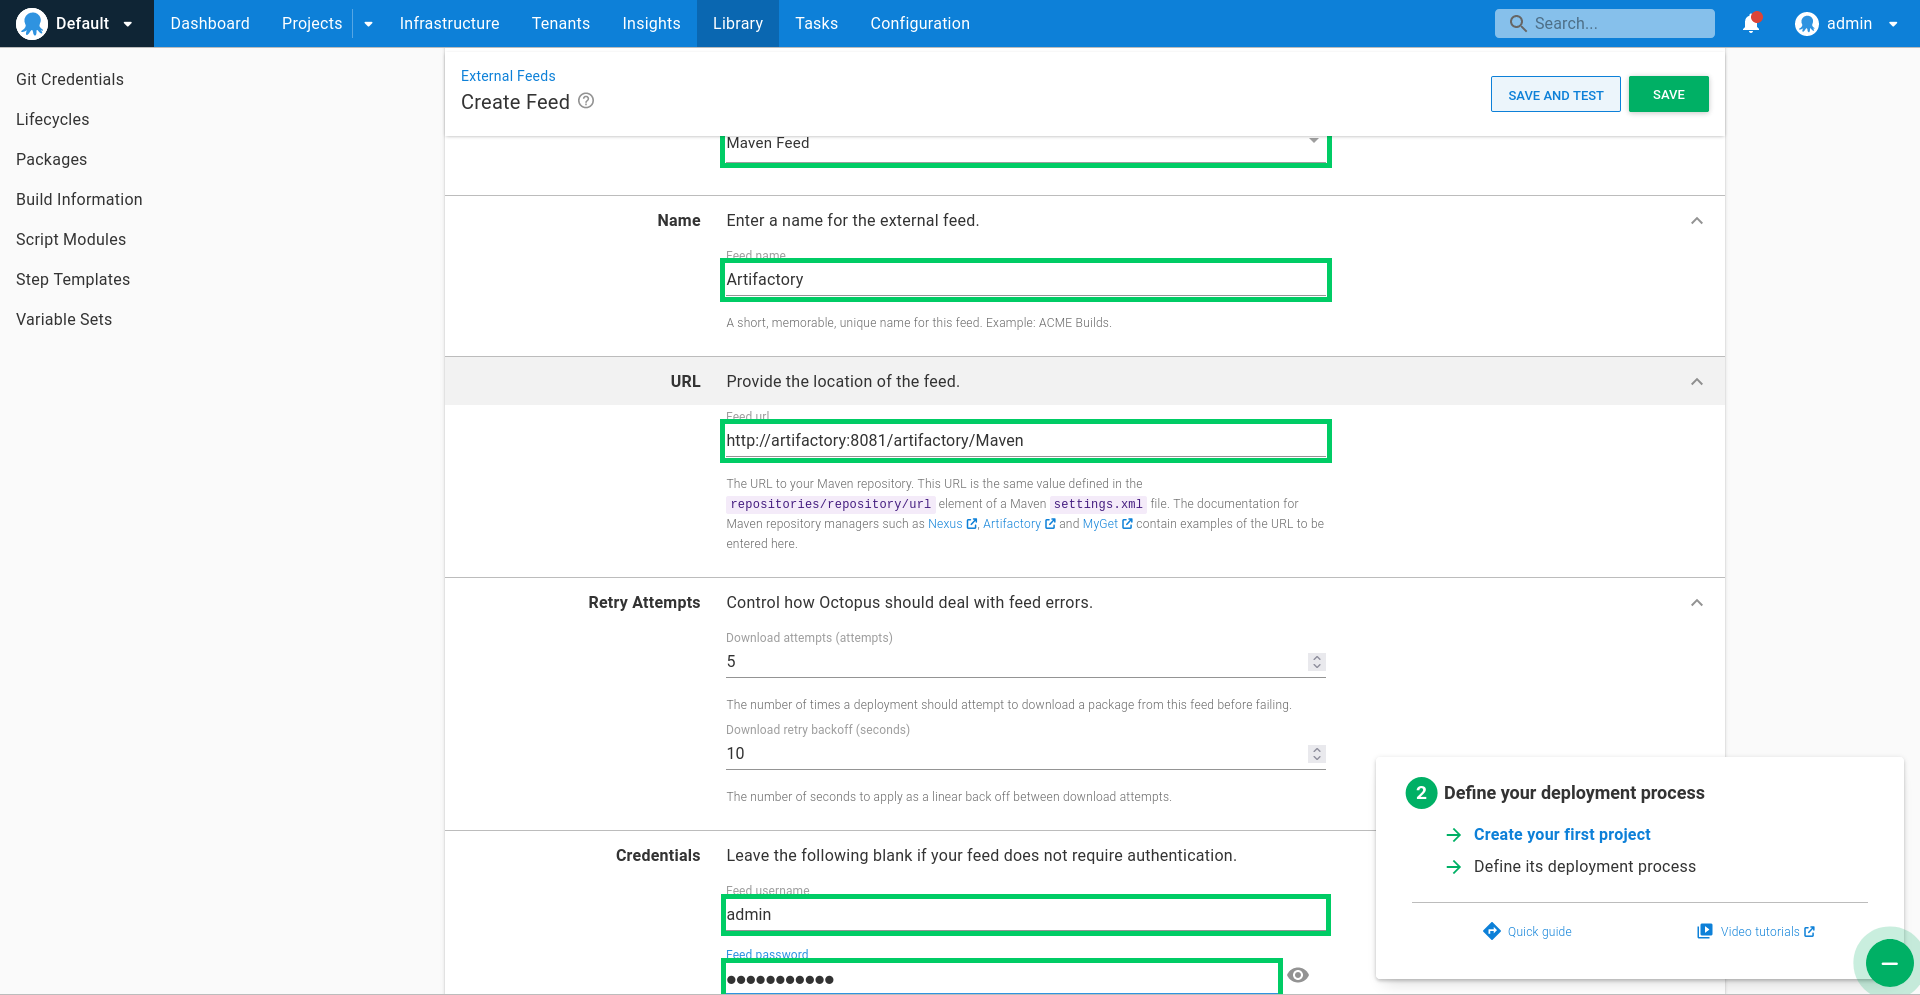Open the Insights section
This screenshot has width=1920, height=995.
651,23
